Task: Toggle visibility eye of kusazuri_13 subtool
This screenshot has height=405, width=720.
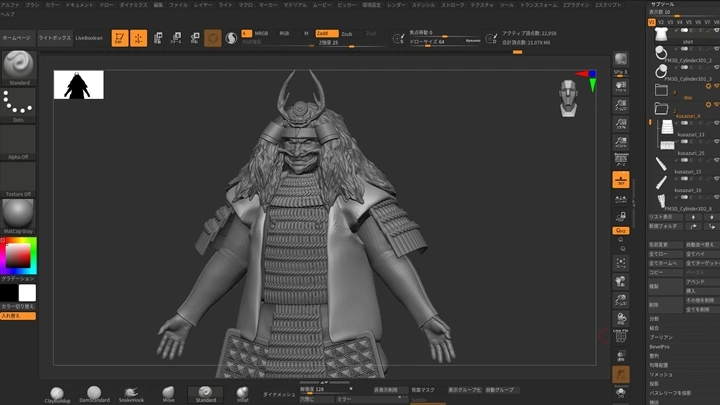Action: tap(717, 123)
